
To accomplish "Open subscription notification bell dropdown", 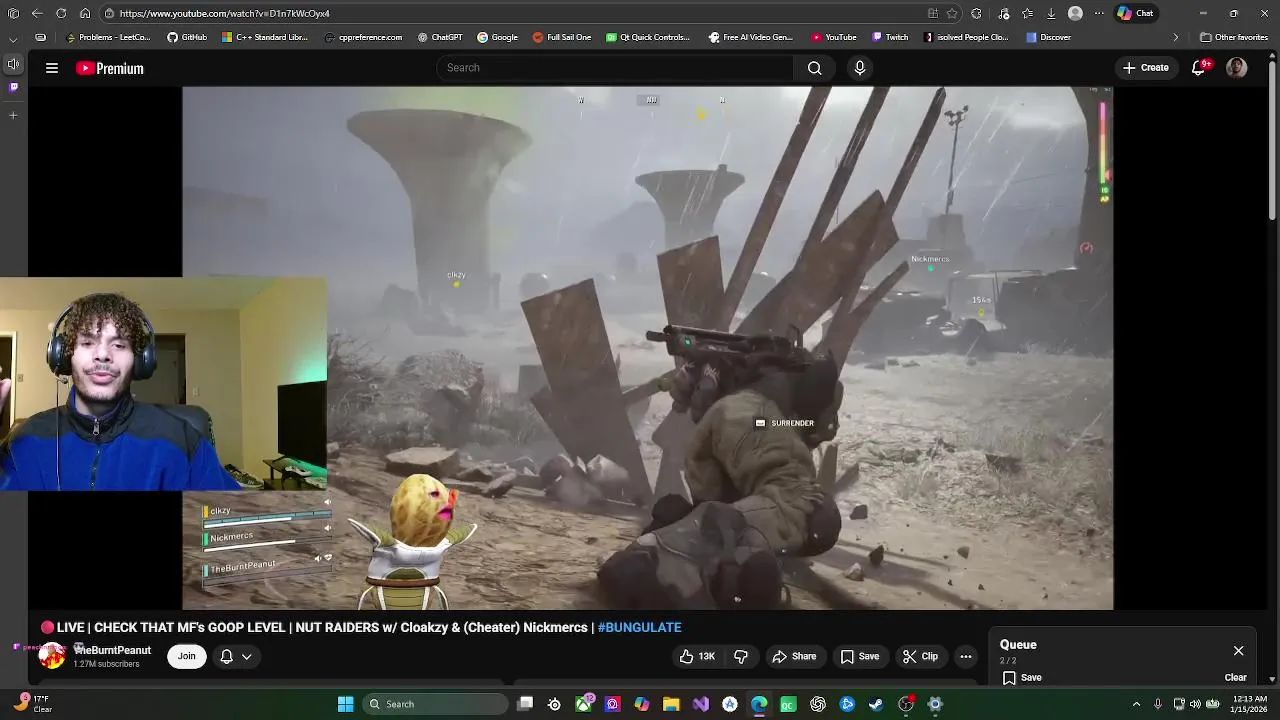I will click(x=236, y=656).
